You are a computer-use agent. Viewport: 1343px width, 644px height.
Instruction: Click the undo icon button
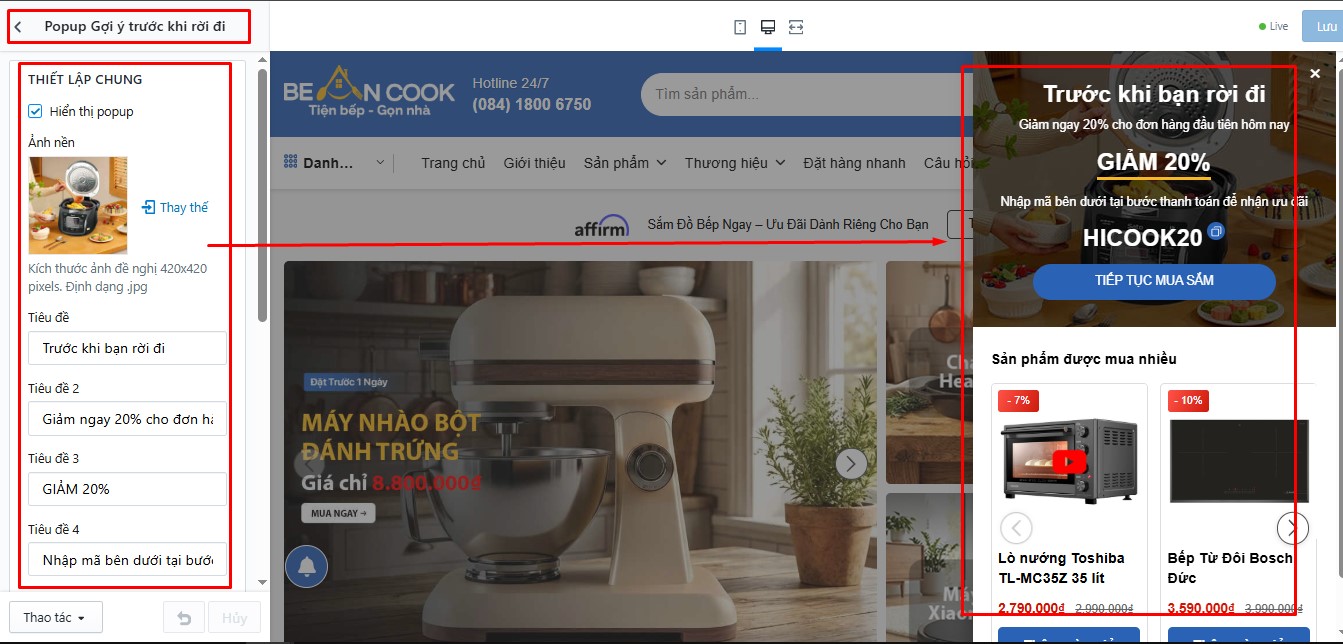tap(184, 617)
